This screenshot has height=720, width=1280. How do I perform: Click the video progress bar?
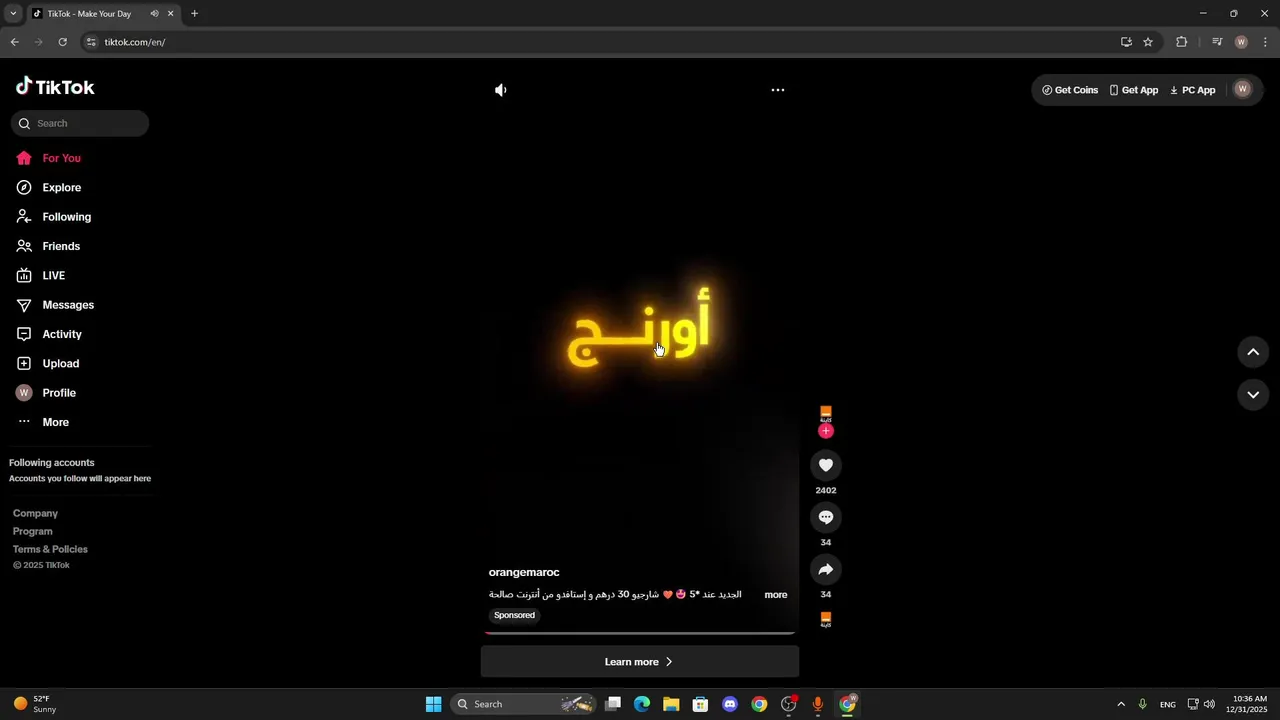[x=640, y=633]
